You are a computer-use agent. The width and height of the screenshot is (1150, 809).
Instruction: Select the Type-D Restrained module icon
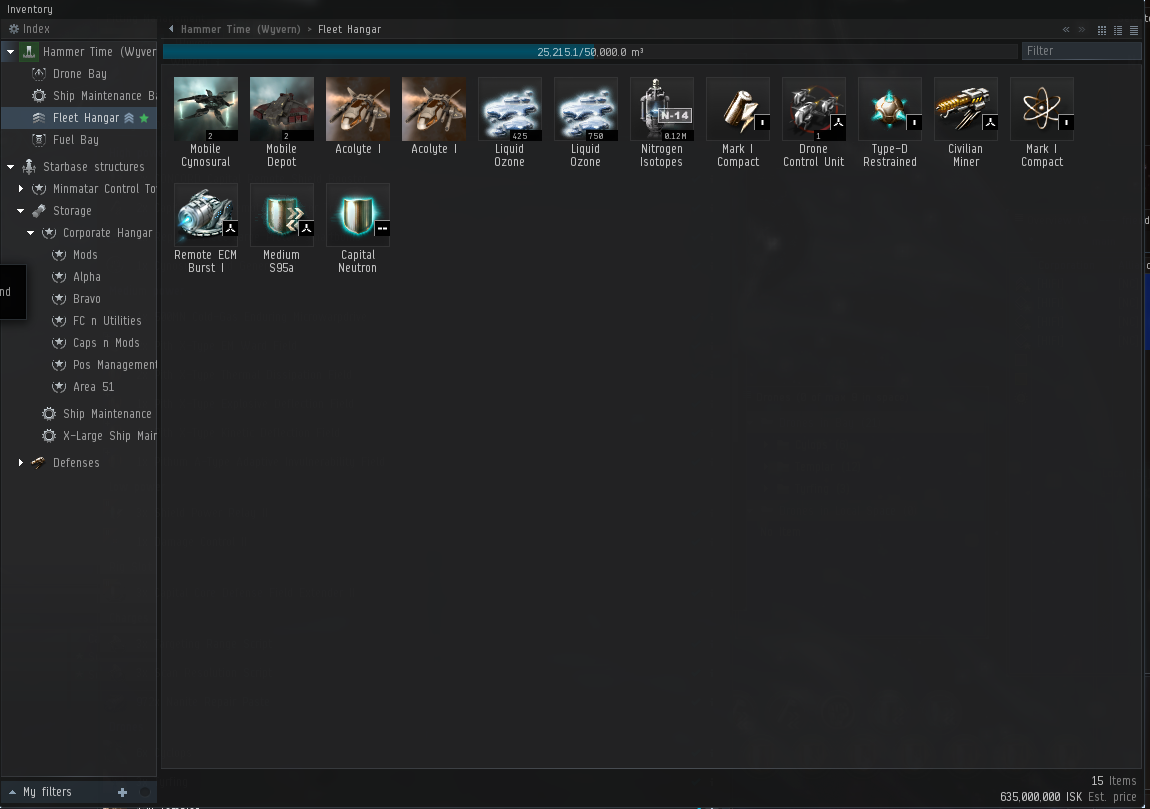(890, 109)
